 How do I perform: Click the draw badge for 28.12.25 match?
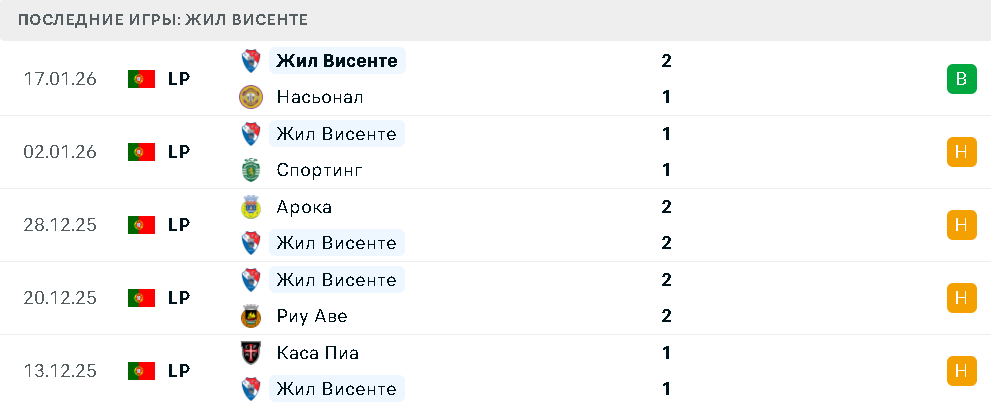[x=961, y=225]
